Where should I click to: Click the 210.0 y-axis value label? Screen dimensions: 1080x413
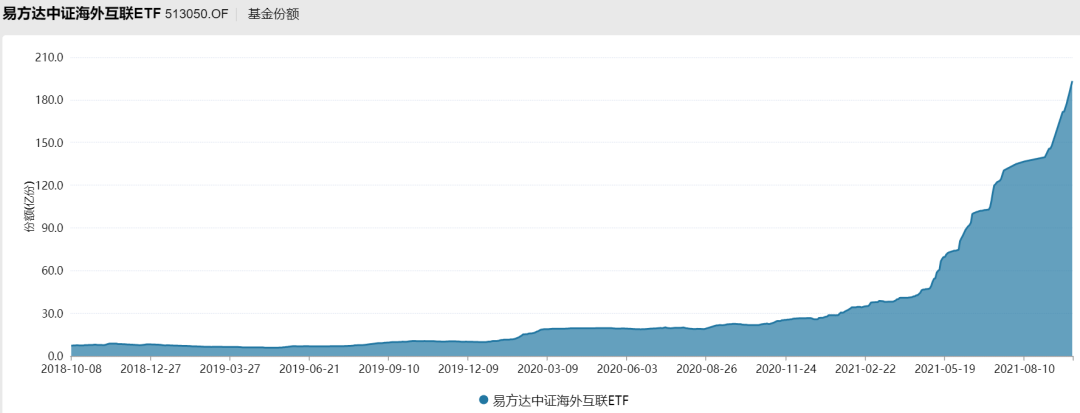49,57
